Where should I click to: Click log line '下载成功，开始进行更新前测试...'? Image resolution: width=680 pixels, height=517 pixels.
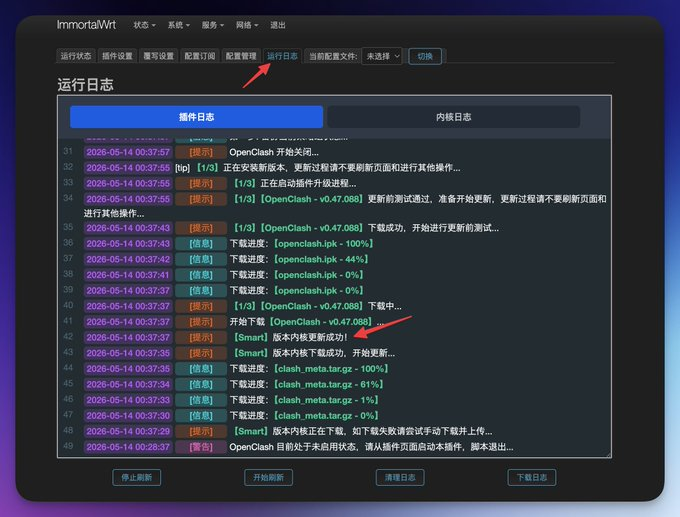(x=366, y=228)
